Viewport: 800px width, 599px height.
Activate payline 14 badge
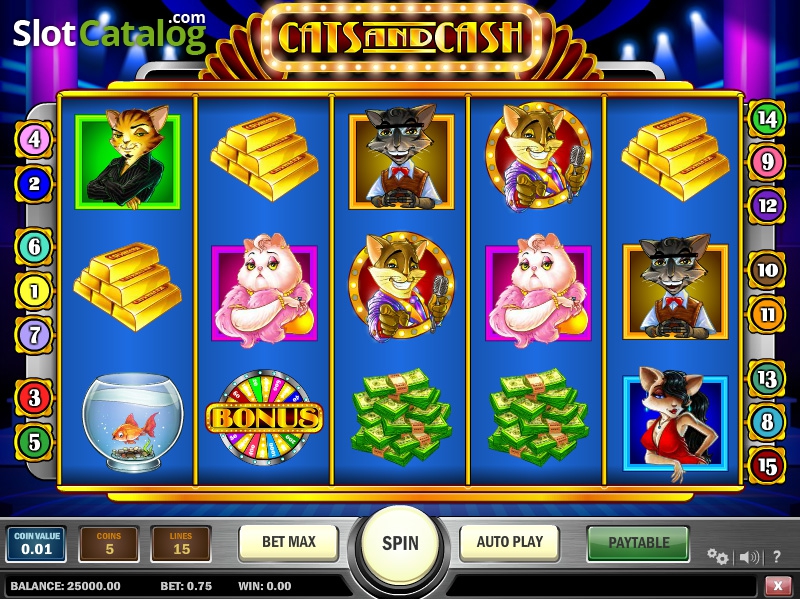[x=767, y=119]
